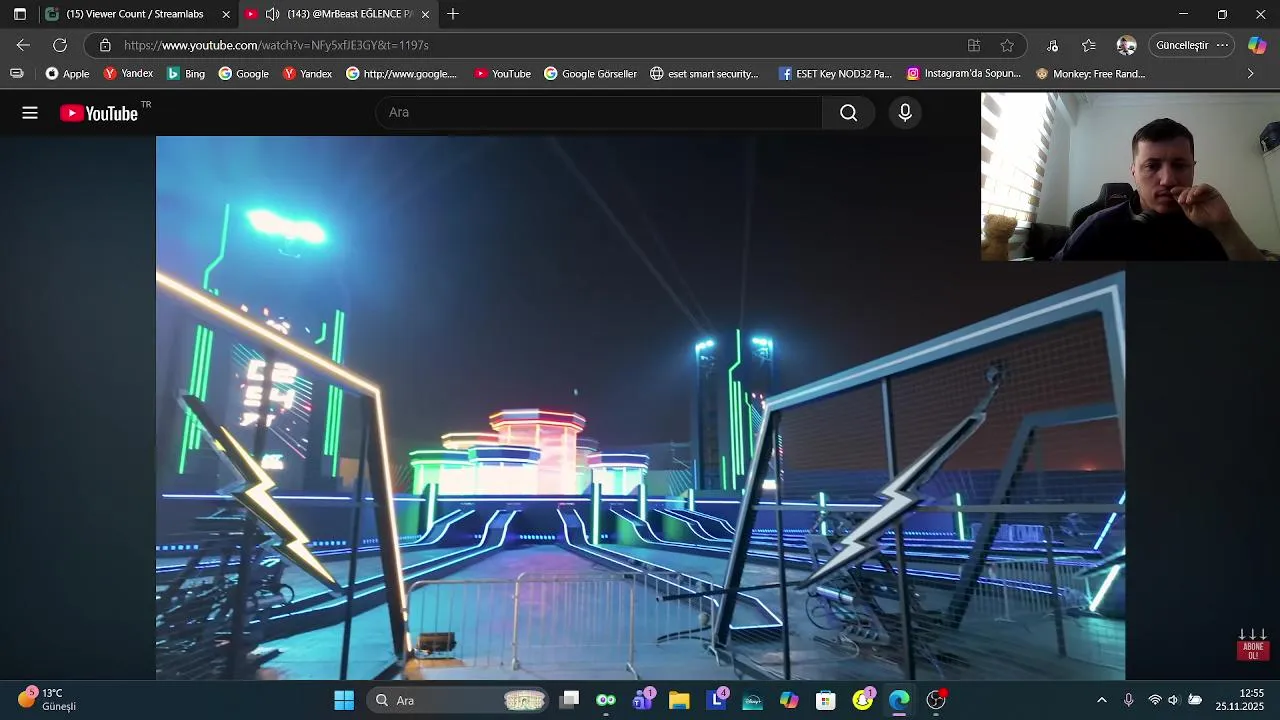Screen dimensions: 1280x720
Task: Open Task View from the taskbar
Action: point(569,700)
